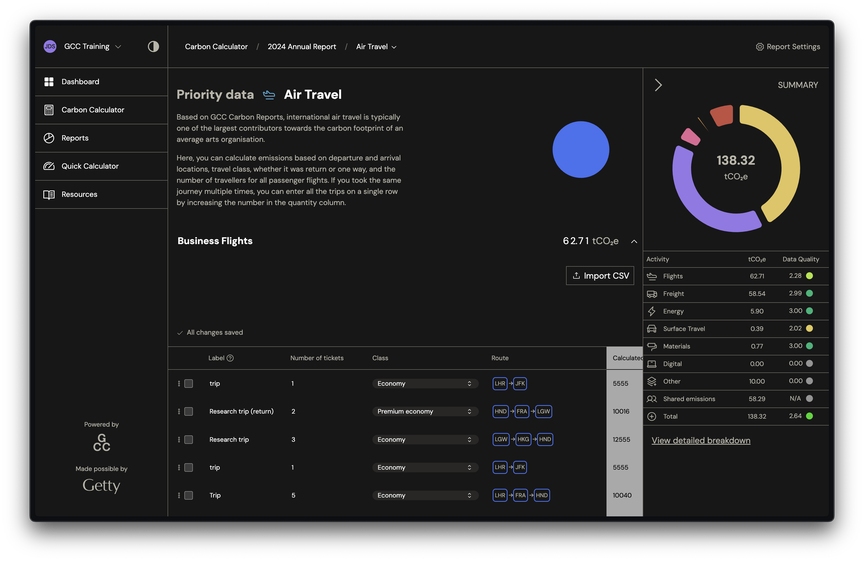Open class dropdown in Trip 5-ticket row
864x561 pixels.
[423, 495]
